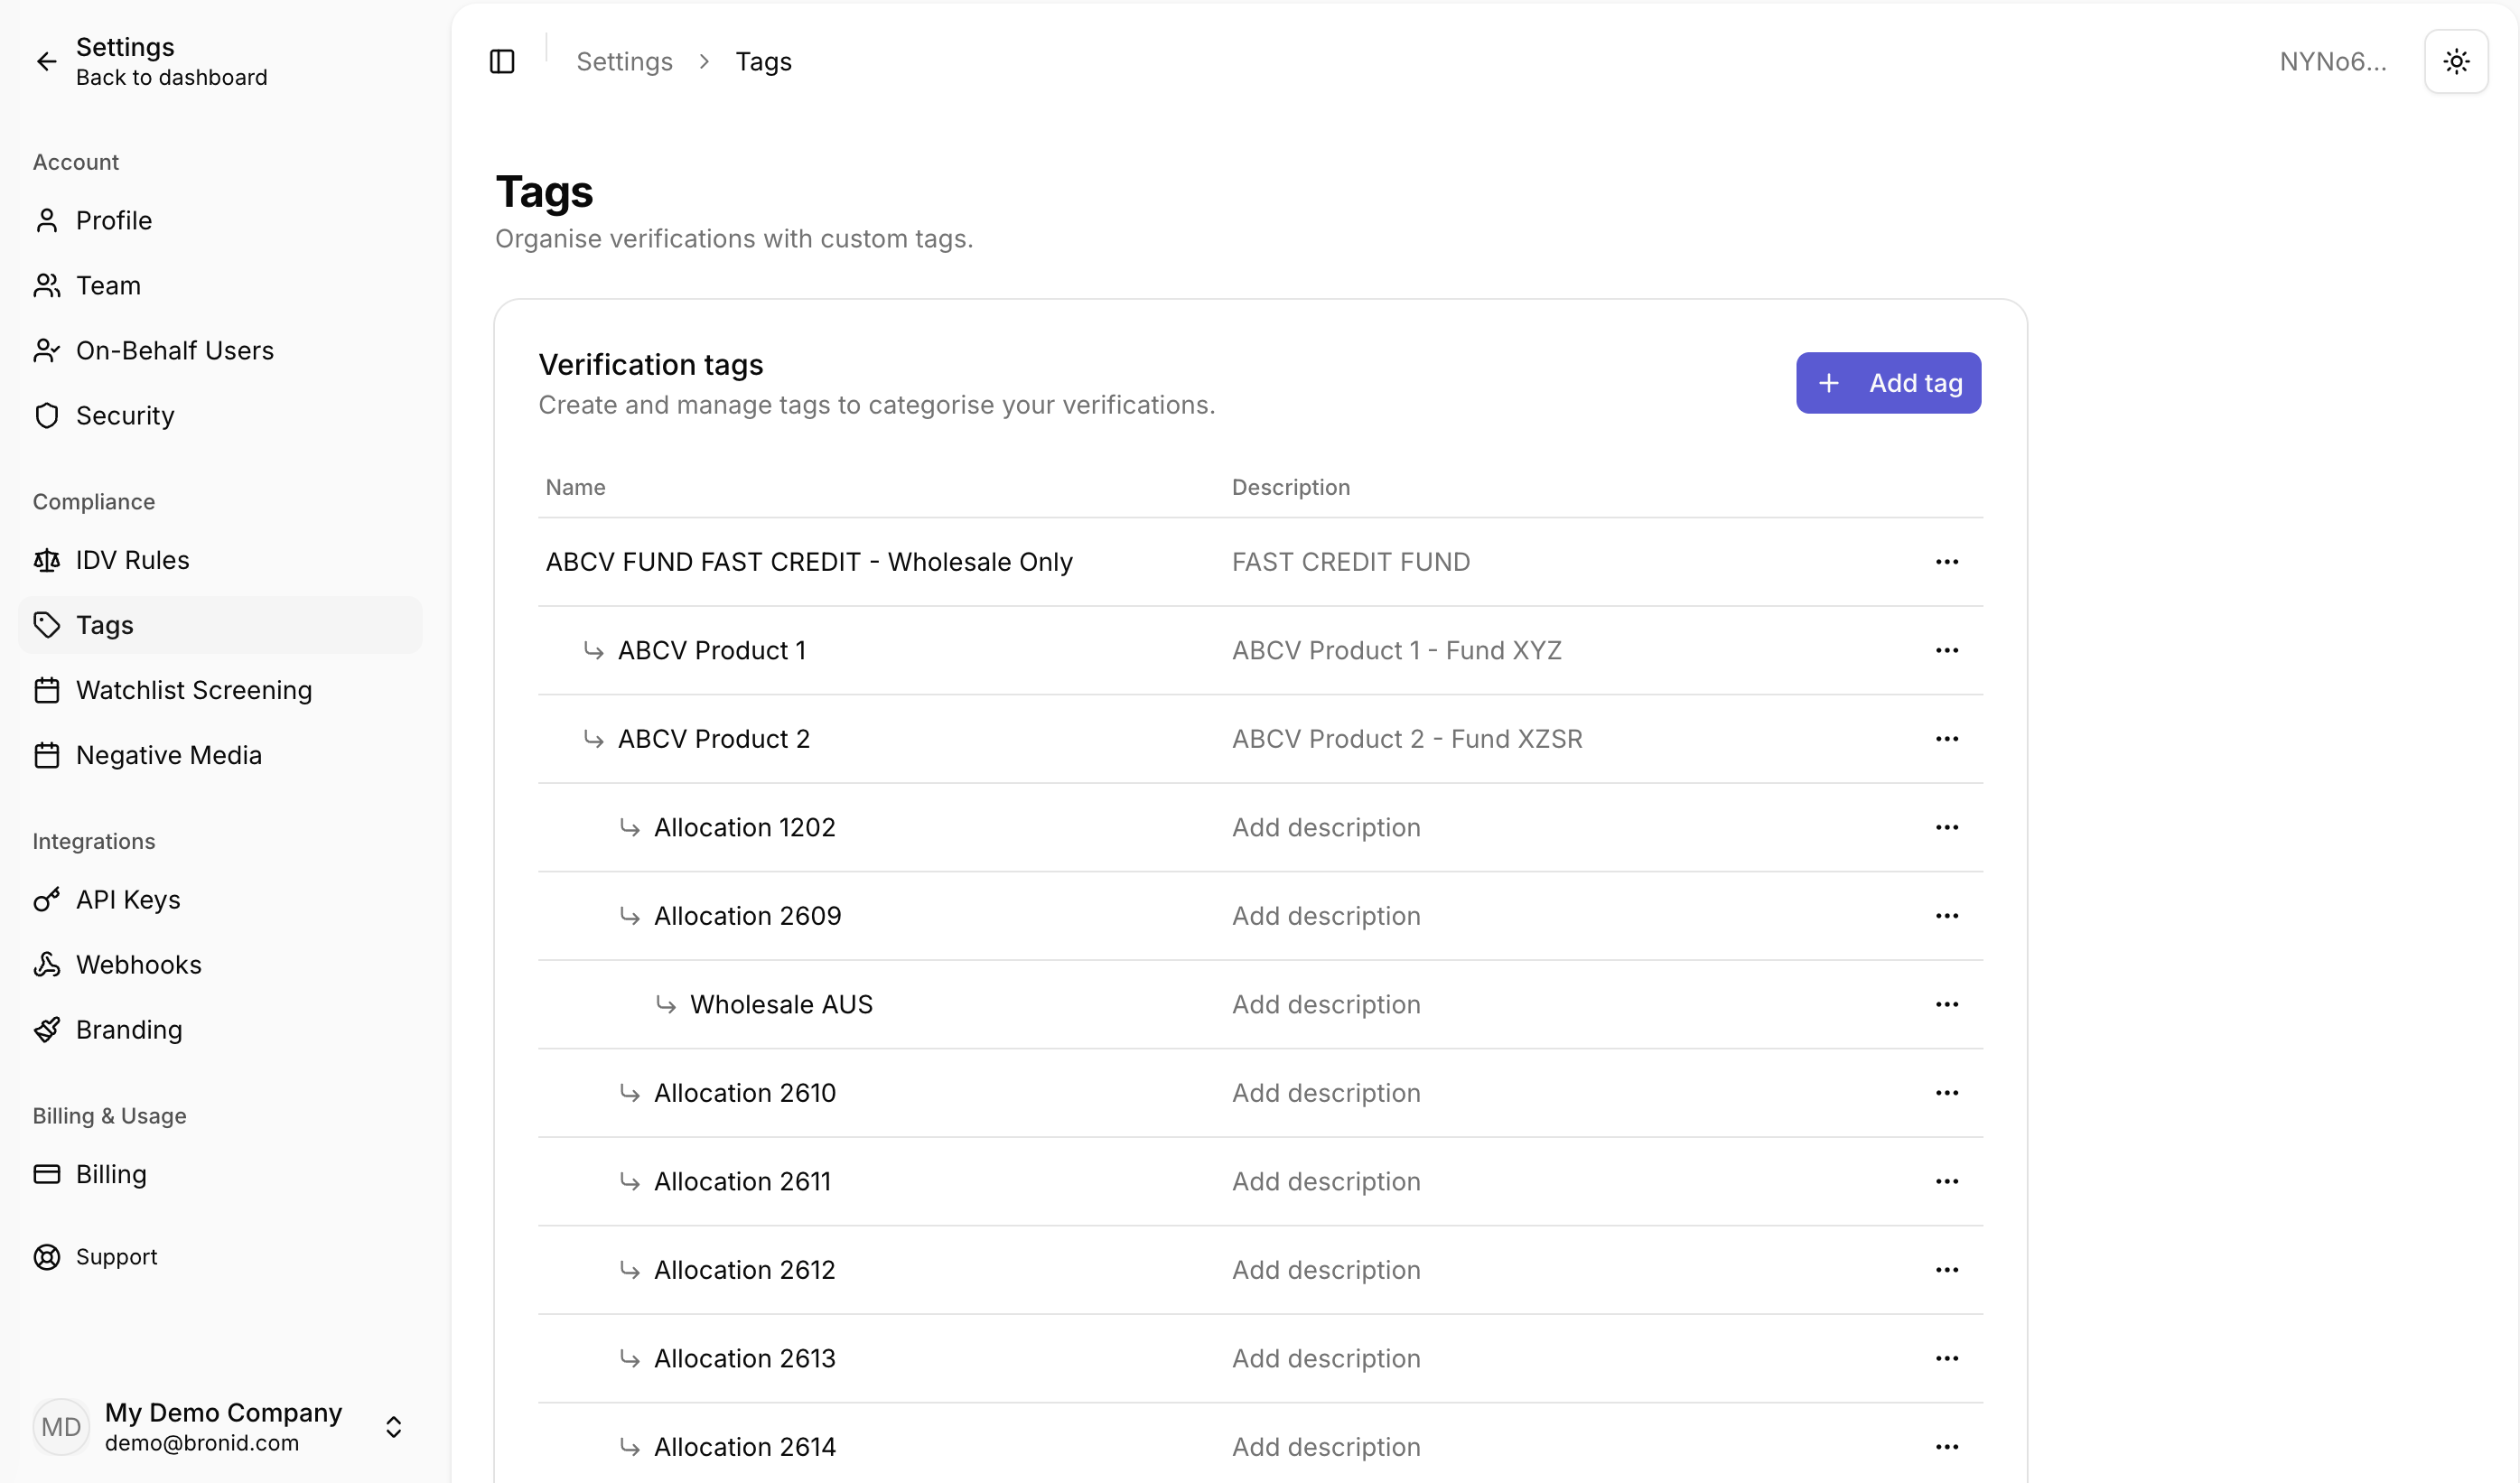The width and height of the screenshot is (2520, 1483).
Task: Click description ABCV Product 1 - Fund XYZ
Action: [1397, 650]
